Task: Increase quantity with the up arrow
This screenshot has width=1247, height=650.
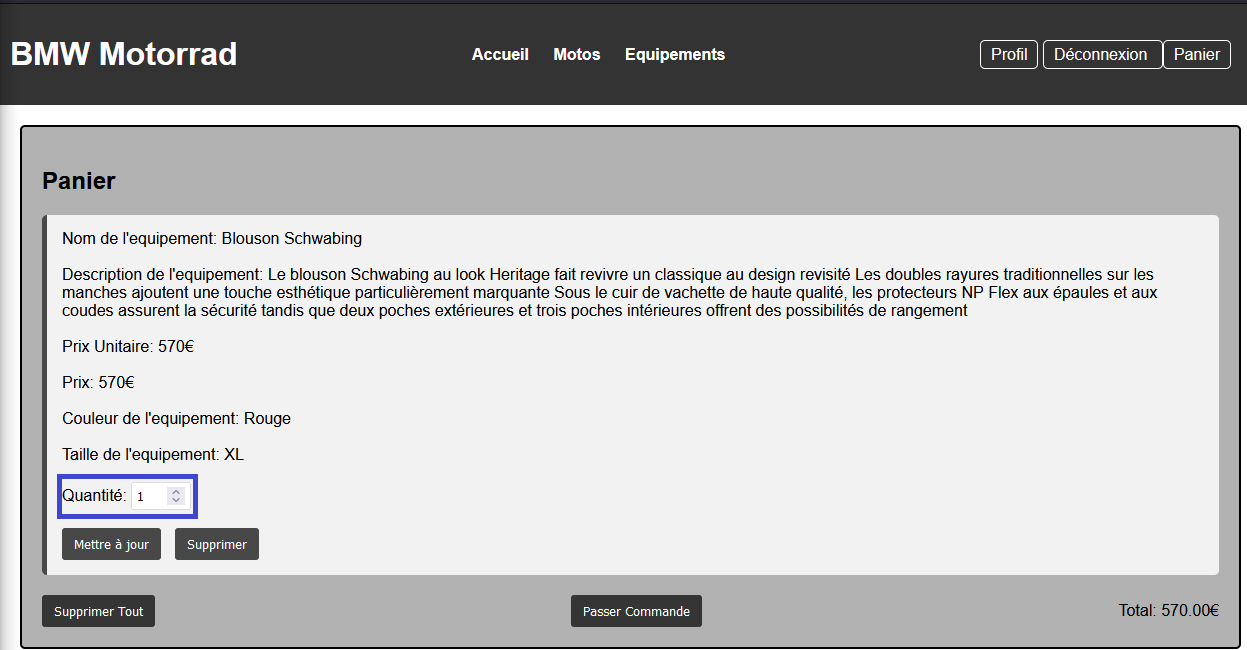Action: (176, 491)
